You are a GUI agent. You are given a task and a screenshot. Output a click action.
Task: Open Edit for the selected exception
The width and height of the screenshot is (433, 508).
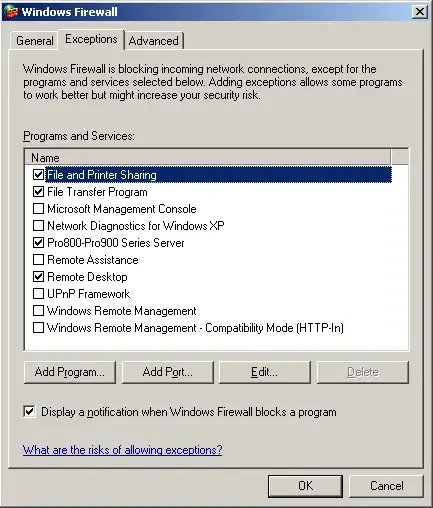click(x=265, y=372)
